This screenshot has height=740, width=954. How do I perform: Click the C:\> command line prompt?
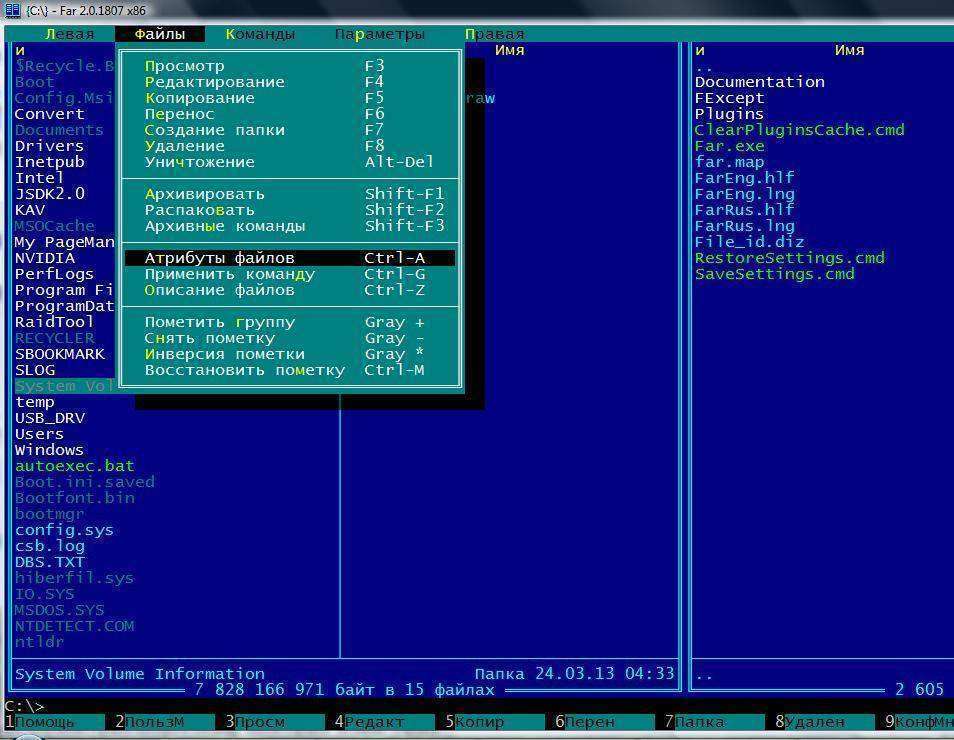point(25,706)
